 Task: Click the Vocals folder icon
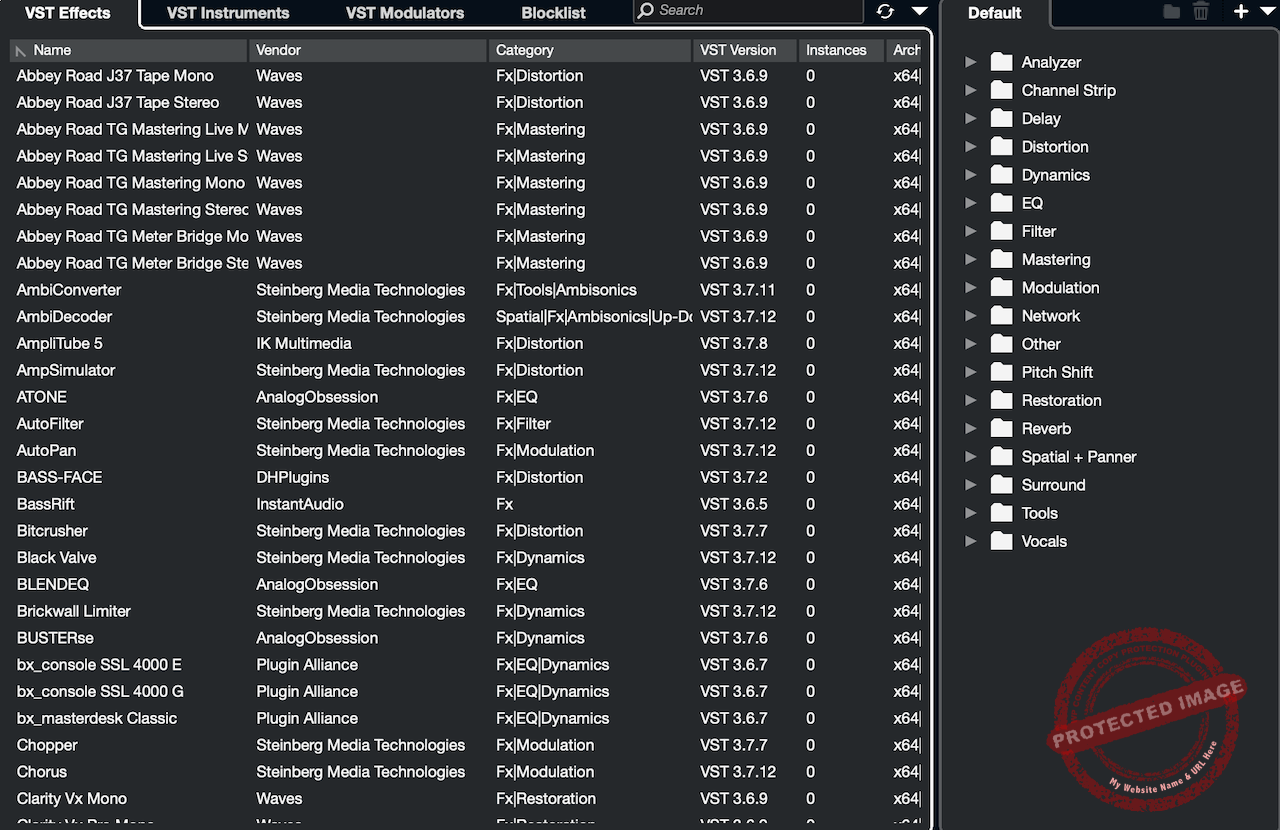(x=1002, y=541)
